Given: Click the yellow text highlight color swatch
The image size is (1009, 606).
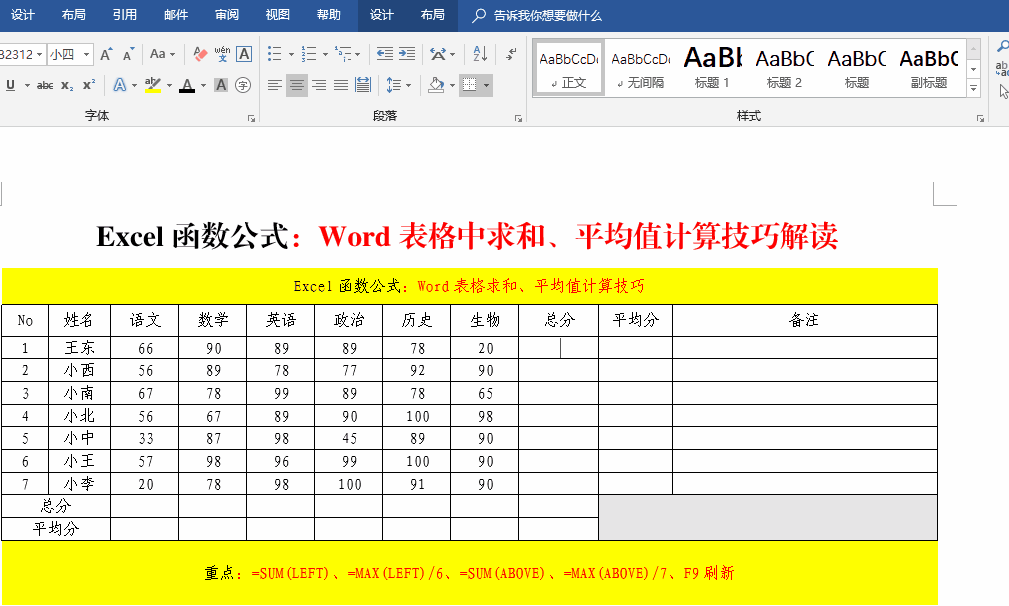Looking at the screenshot, I should point(153,86).
